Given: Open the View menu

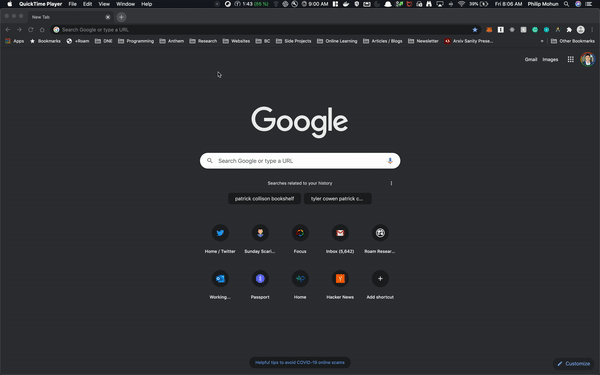Looking at the screenshot, I should click(x=104, y=4).
